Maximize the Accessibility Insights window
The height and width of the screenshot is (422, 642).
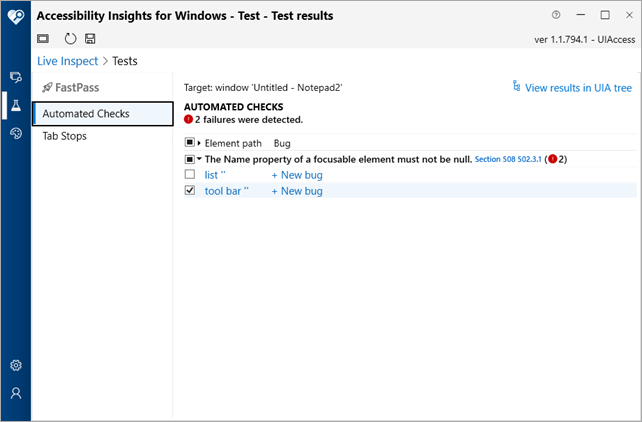tap(605, 15)
